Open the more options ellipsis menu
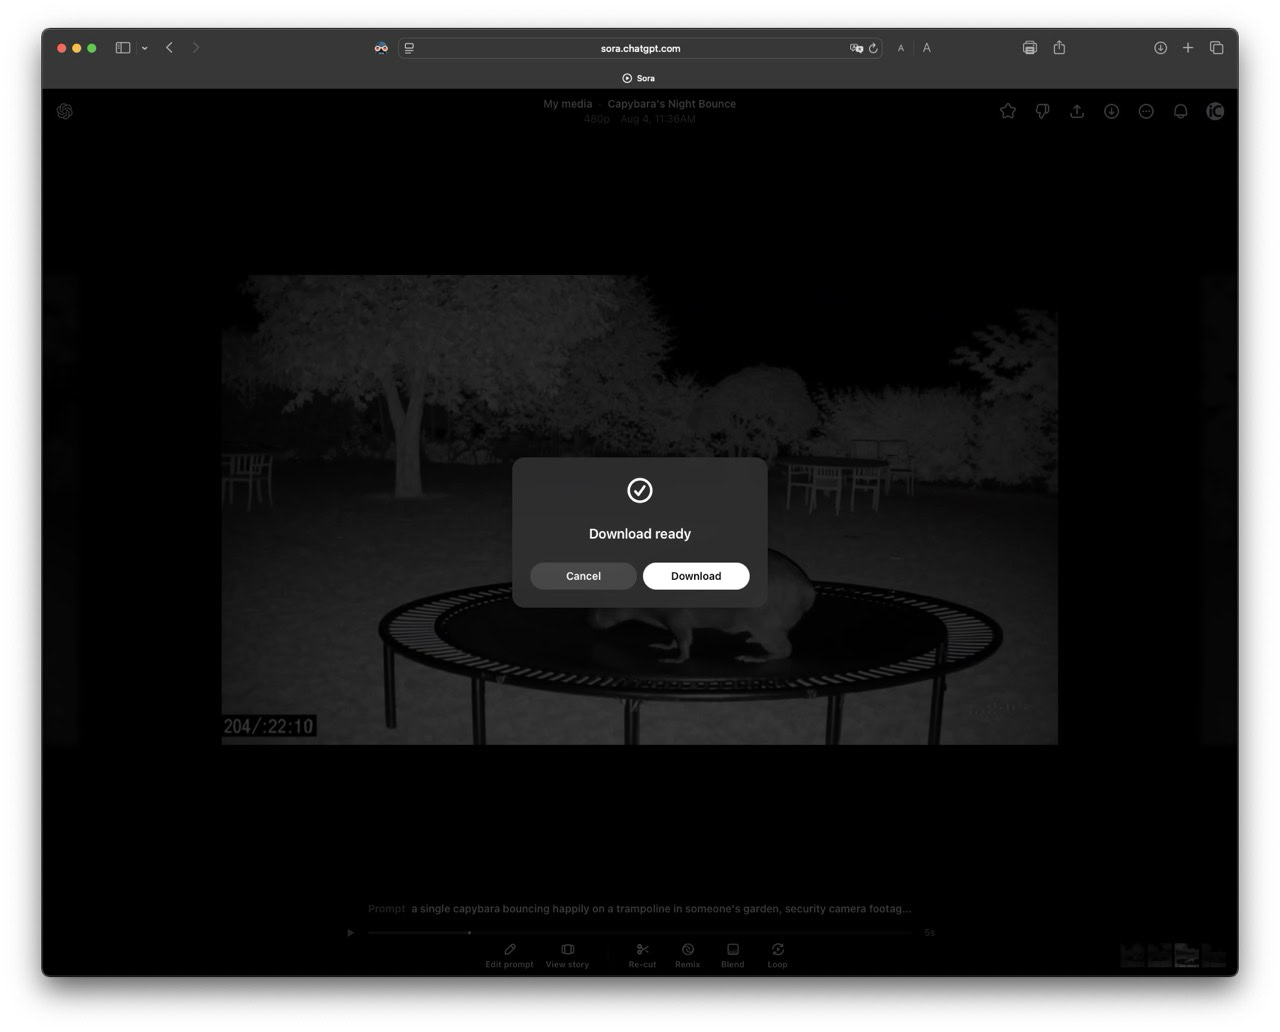1280x1032 pixels. point(1146,111)
